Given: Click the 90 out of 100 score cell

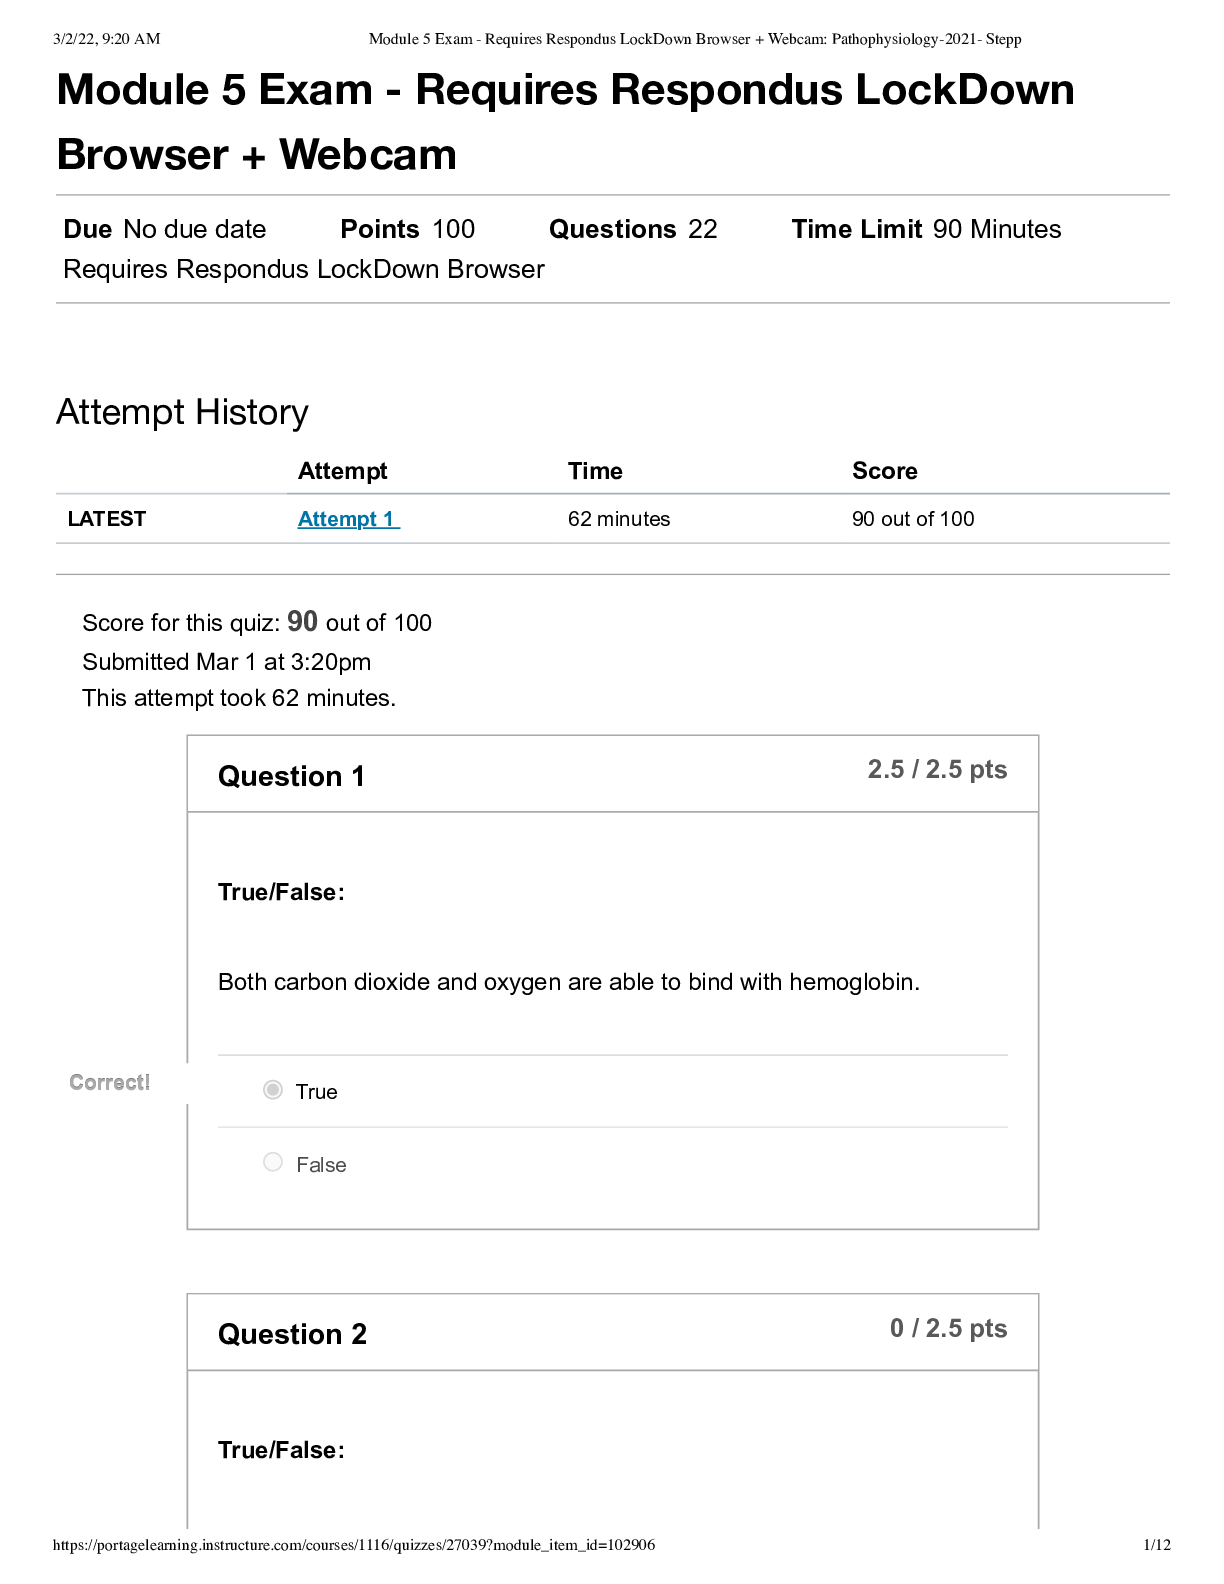Looking at the screenshot, I should pos(913,519).
